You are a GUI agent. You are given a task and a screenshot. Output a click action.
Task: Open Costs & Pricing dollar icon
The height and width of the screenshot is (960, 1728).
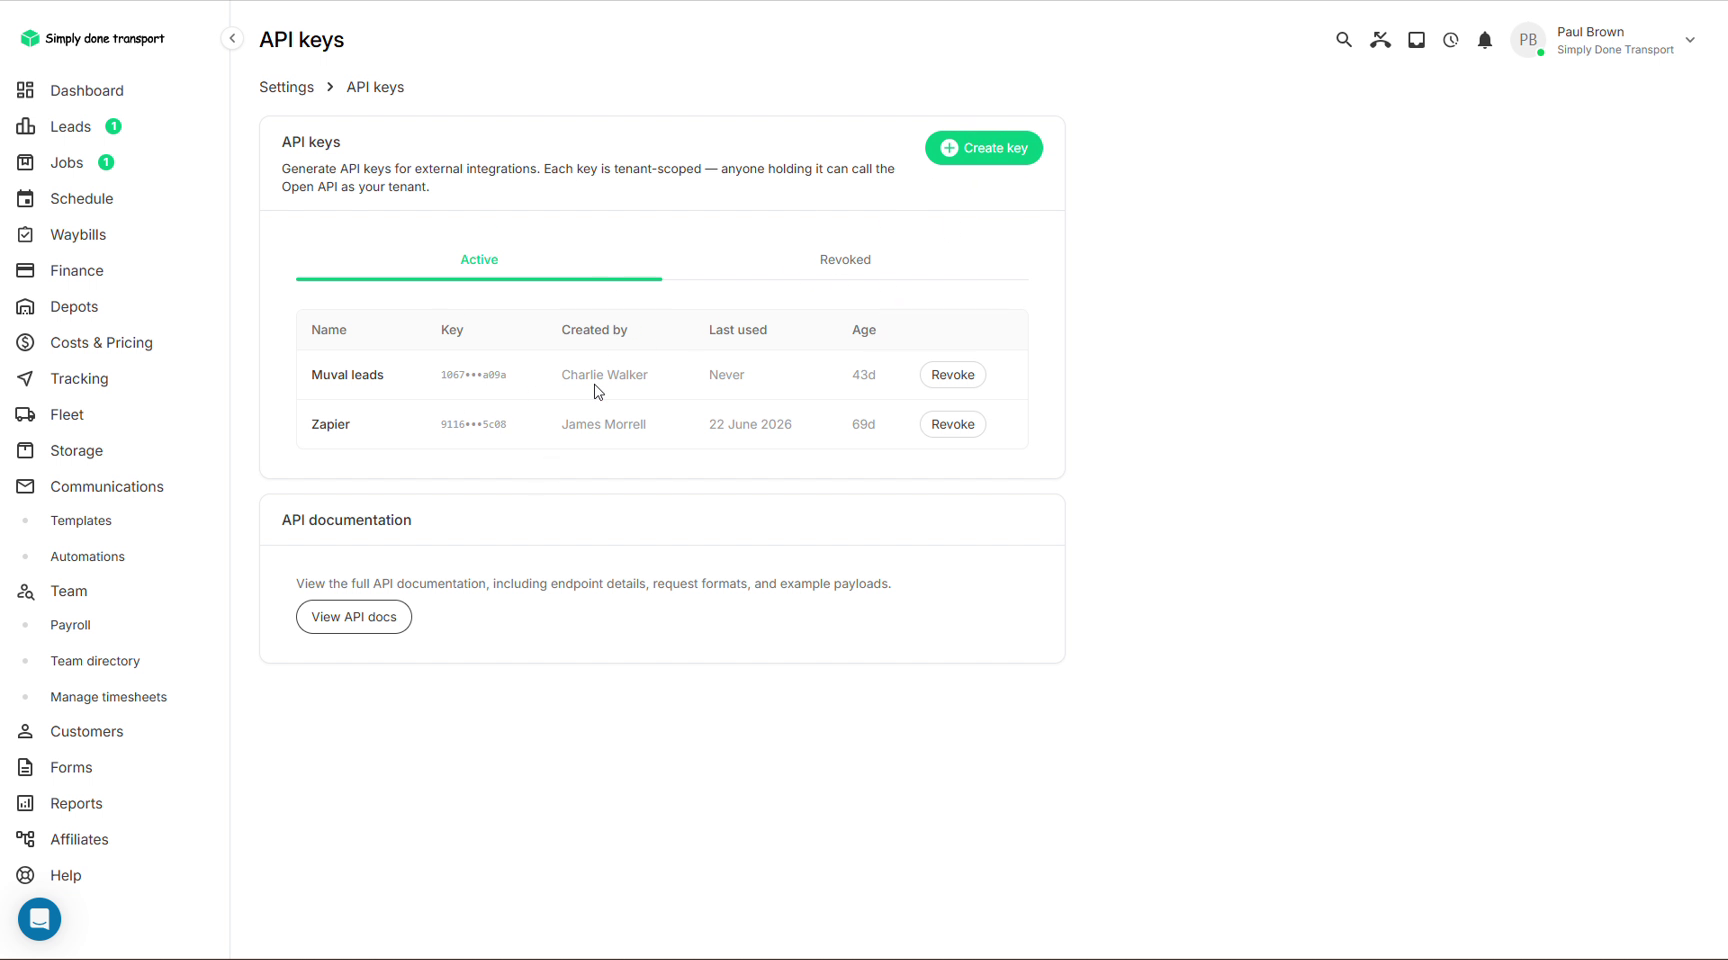(x=25, y=342)
